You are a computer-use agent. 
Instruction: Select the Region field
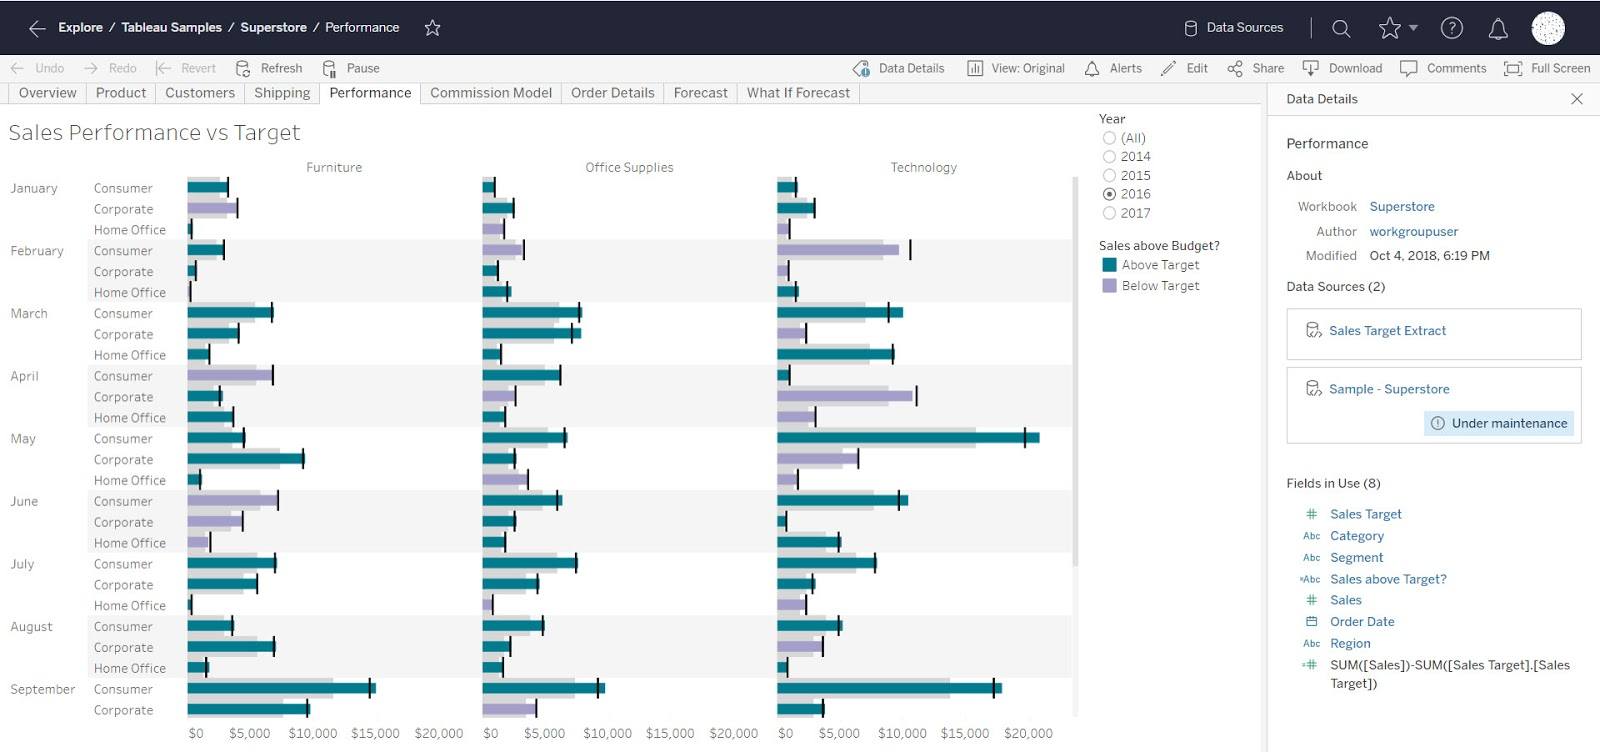tap(1350, 644)
